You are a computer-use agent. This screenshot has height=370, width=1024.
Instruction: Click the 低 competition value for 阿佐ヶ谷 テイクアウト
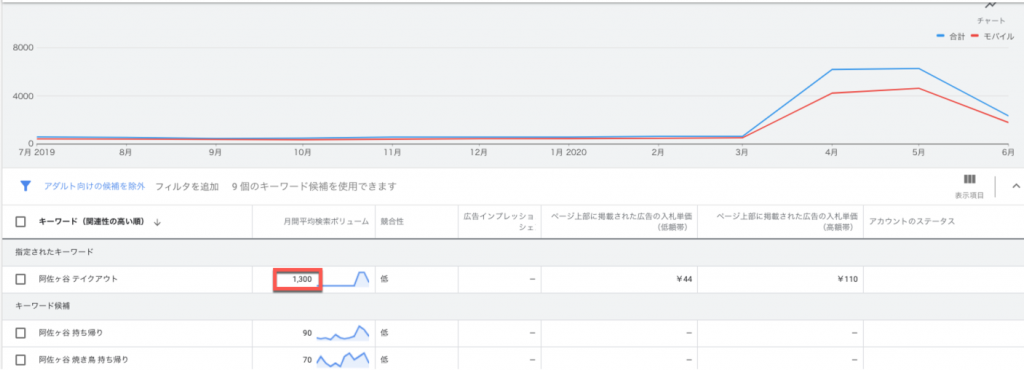pyautogui.click(x=384, y=279)
